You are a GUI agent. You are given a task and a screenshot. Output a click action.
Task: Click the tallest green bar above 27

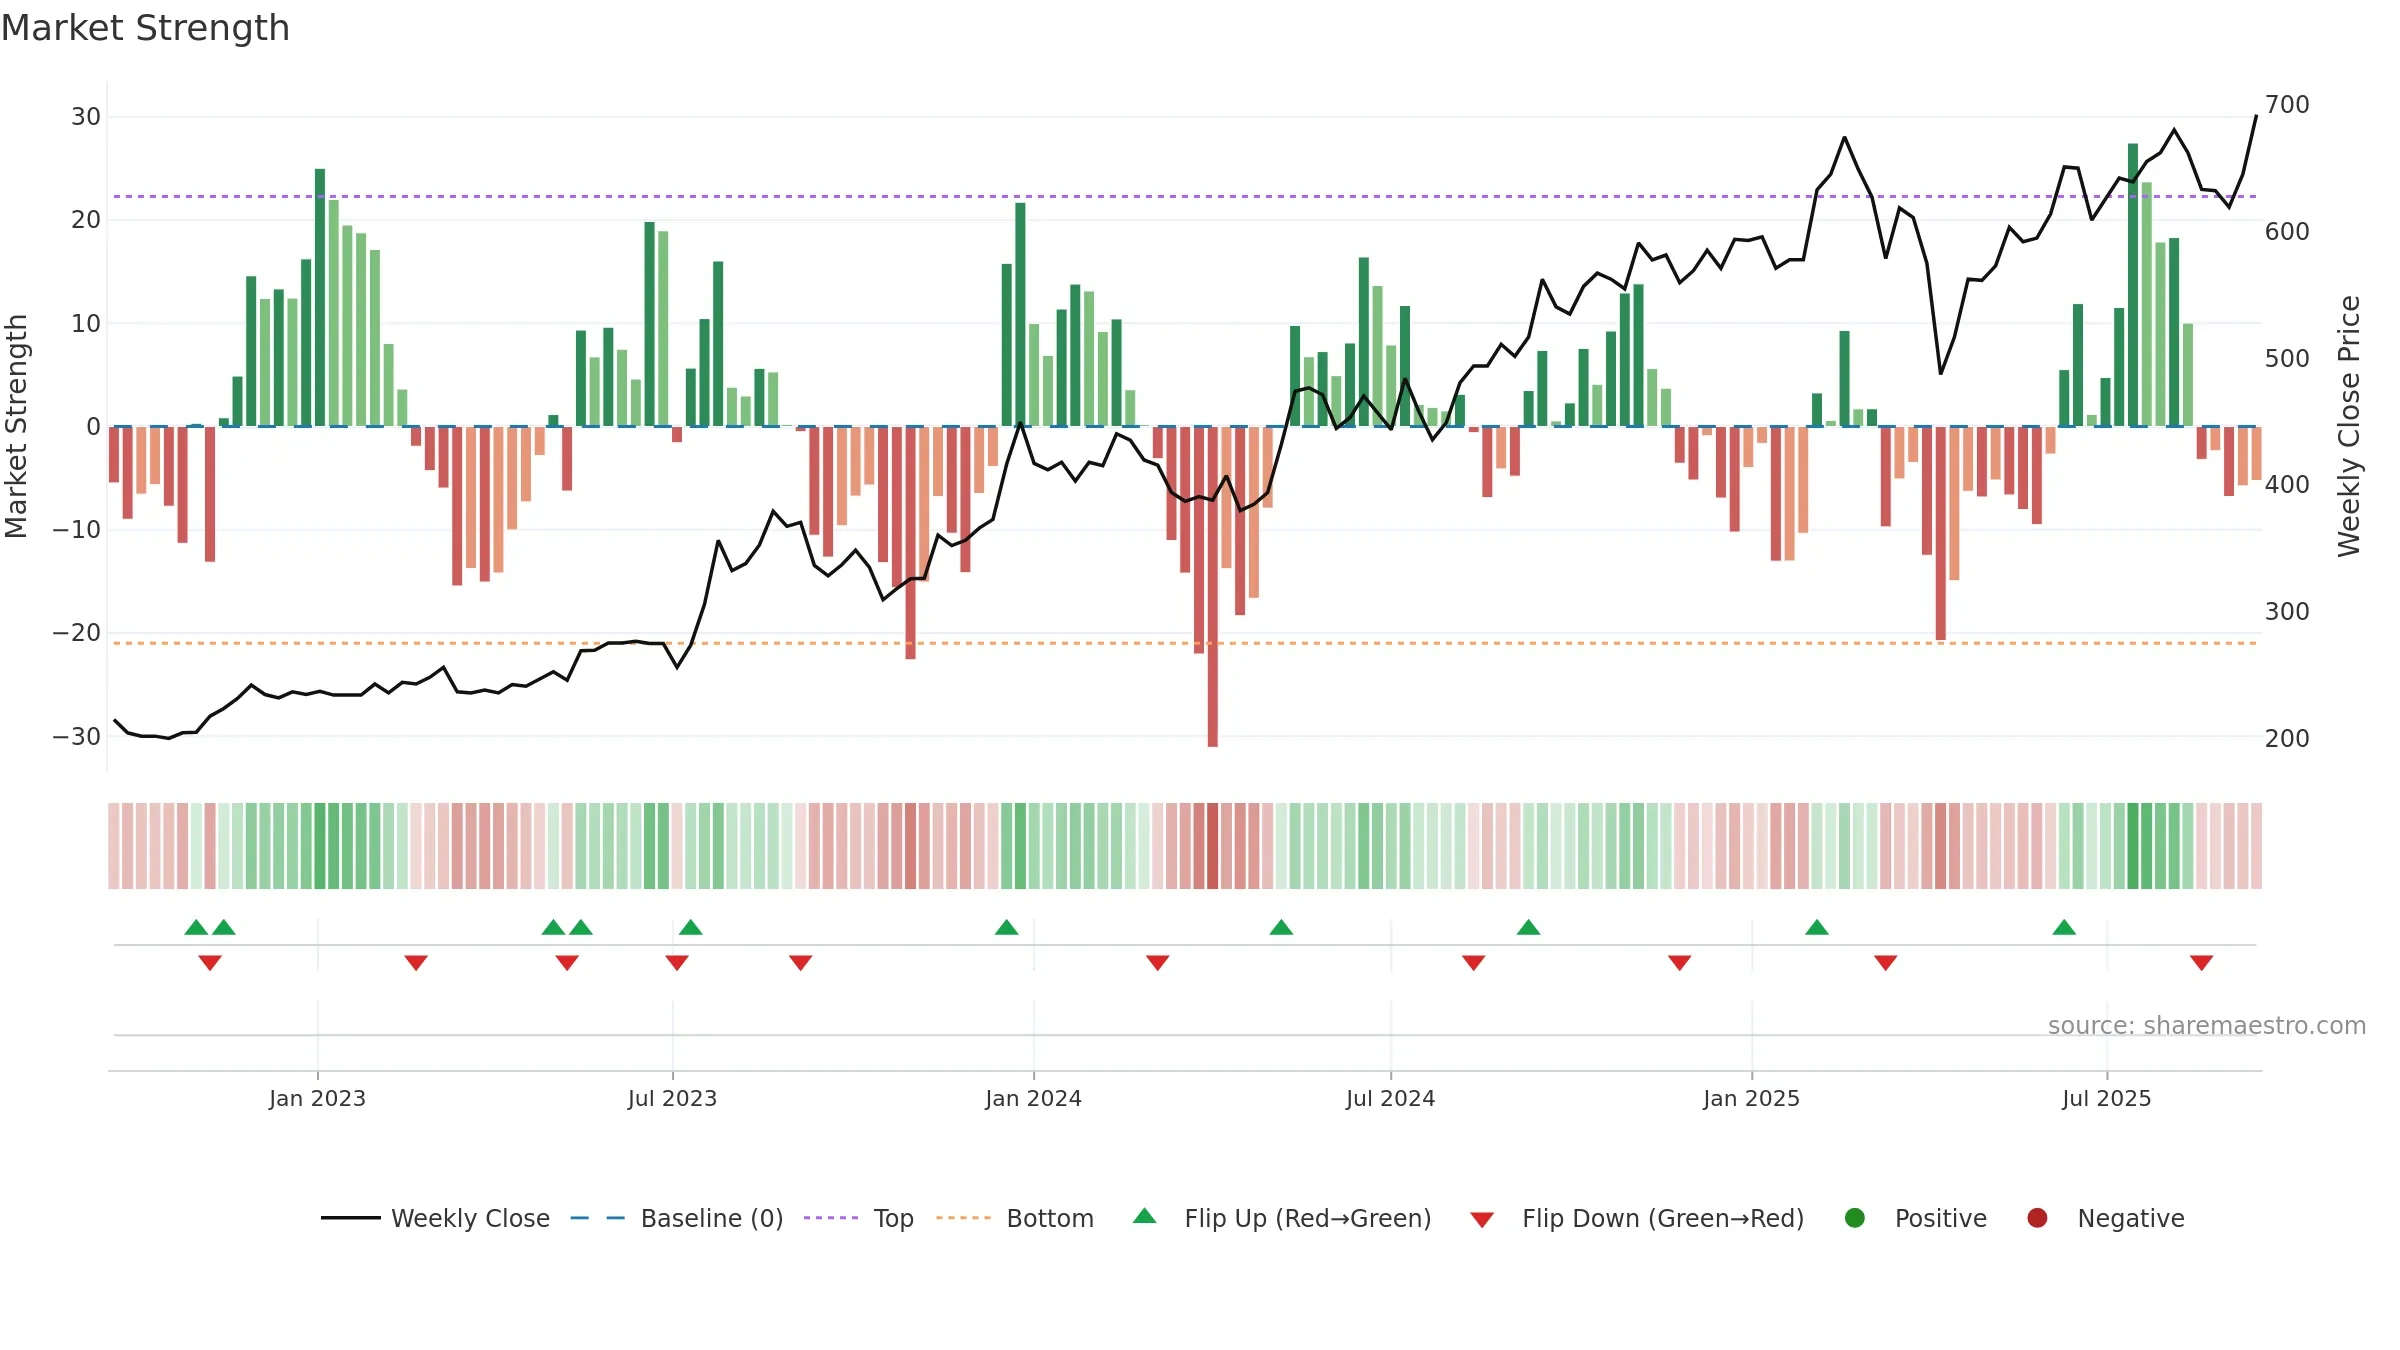(2133, 285)
